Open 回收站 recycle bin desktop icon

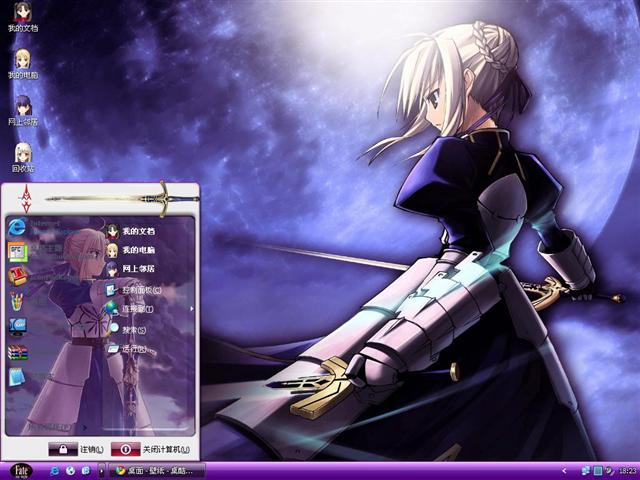[23, 157]
